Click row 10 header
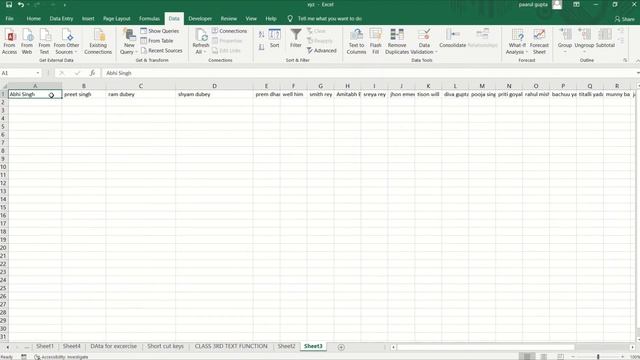The width and height of the screenshot is (640, 360). [4, 167]
